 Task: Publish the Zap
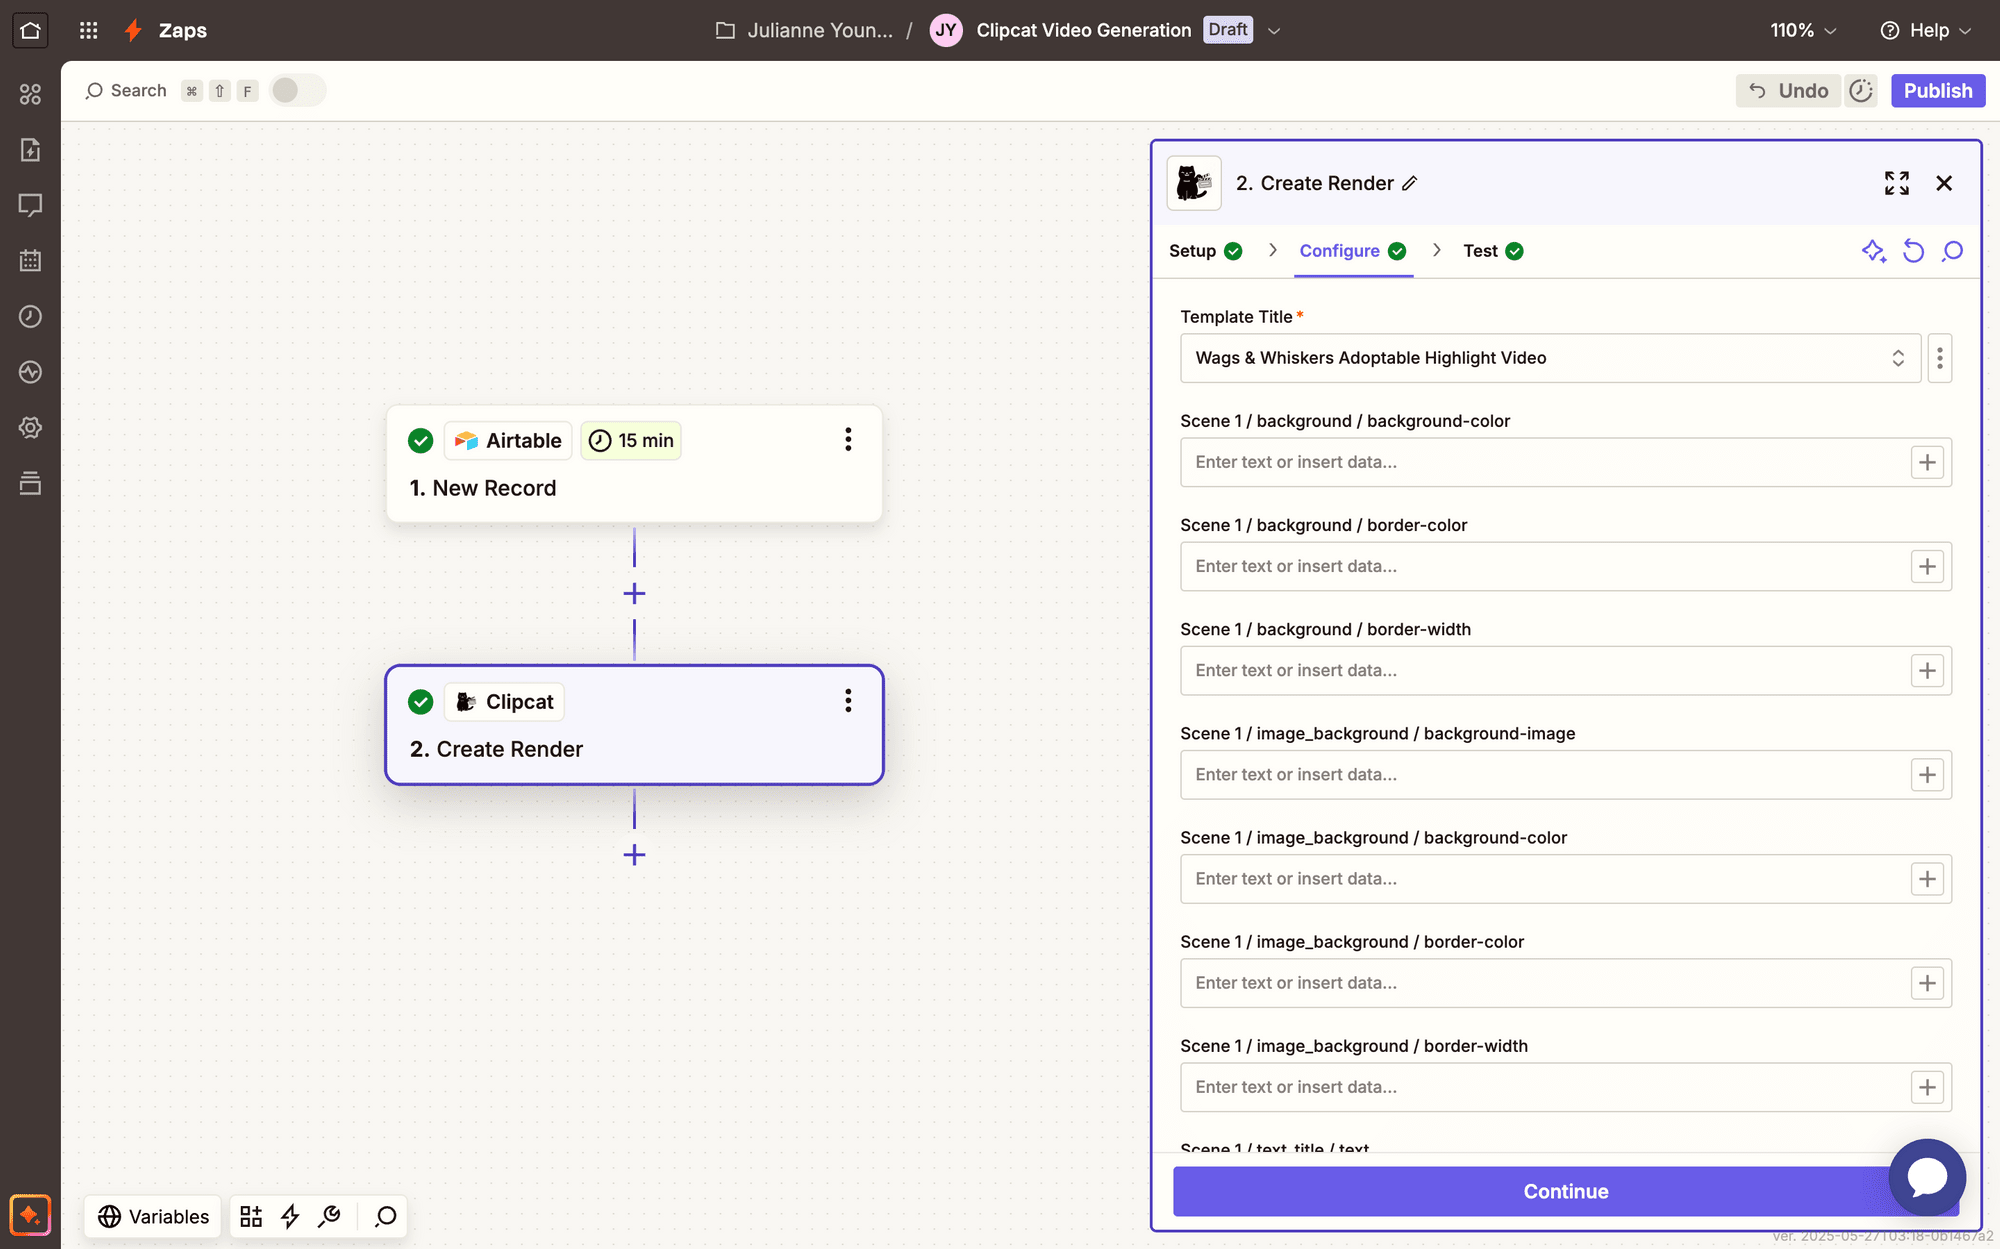pos(1937,90)
